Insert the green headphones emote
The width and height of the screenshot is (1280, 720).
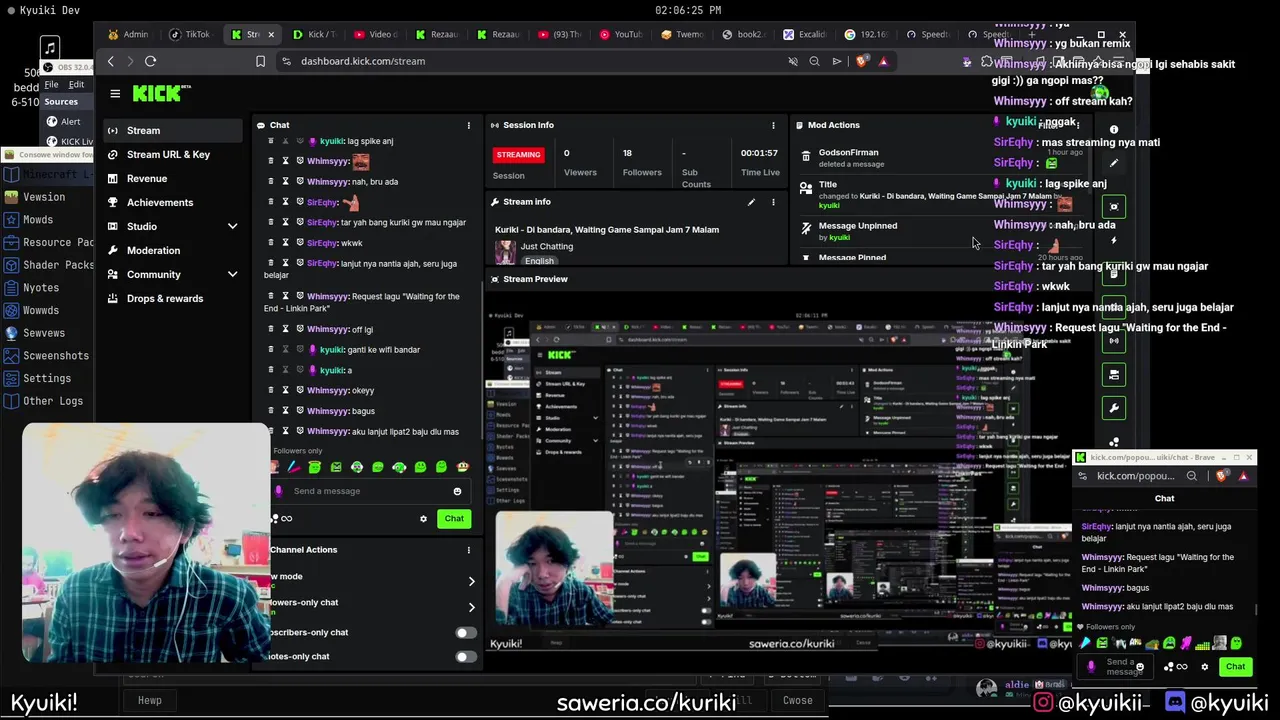tap(399, 467)
